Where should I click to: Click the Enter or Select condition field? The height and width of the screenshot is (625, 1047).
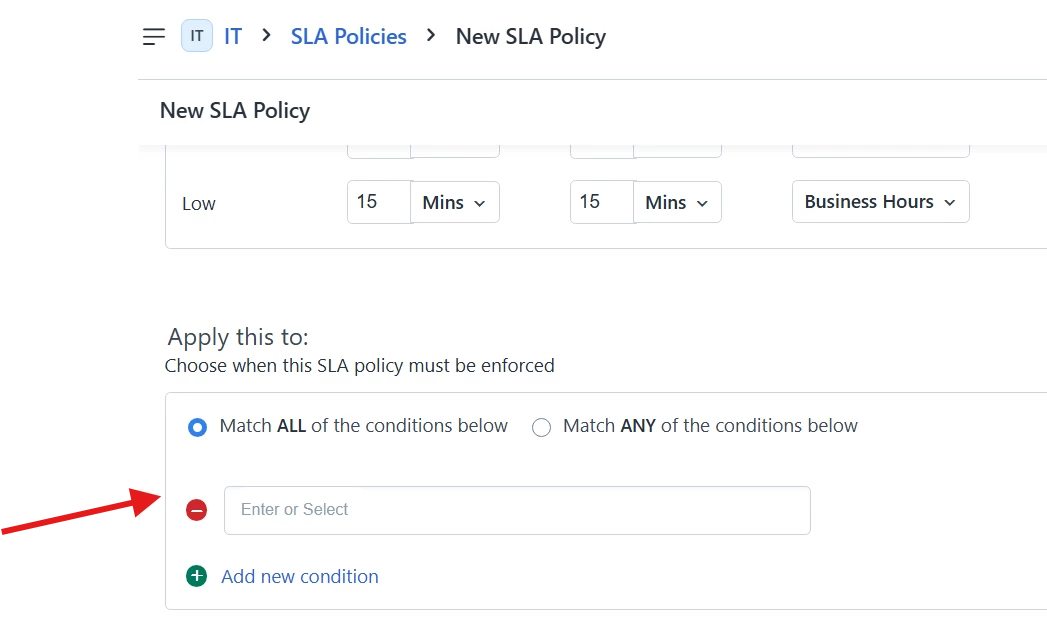(517, 510)
